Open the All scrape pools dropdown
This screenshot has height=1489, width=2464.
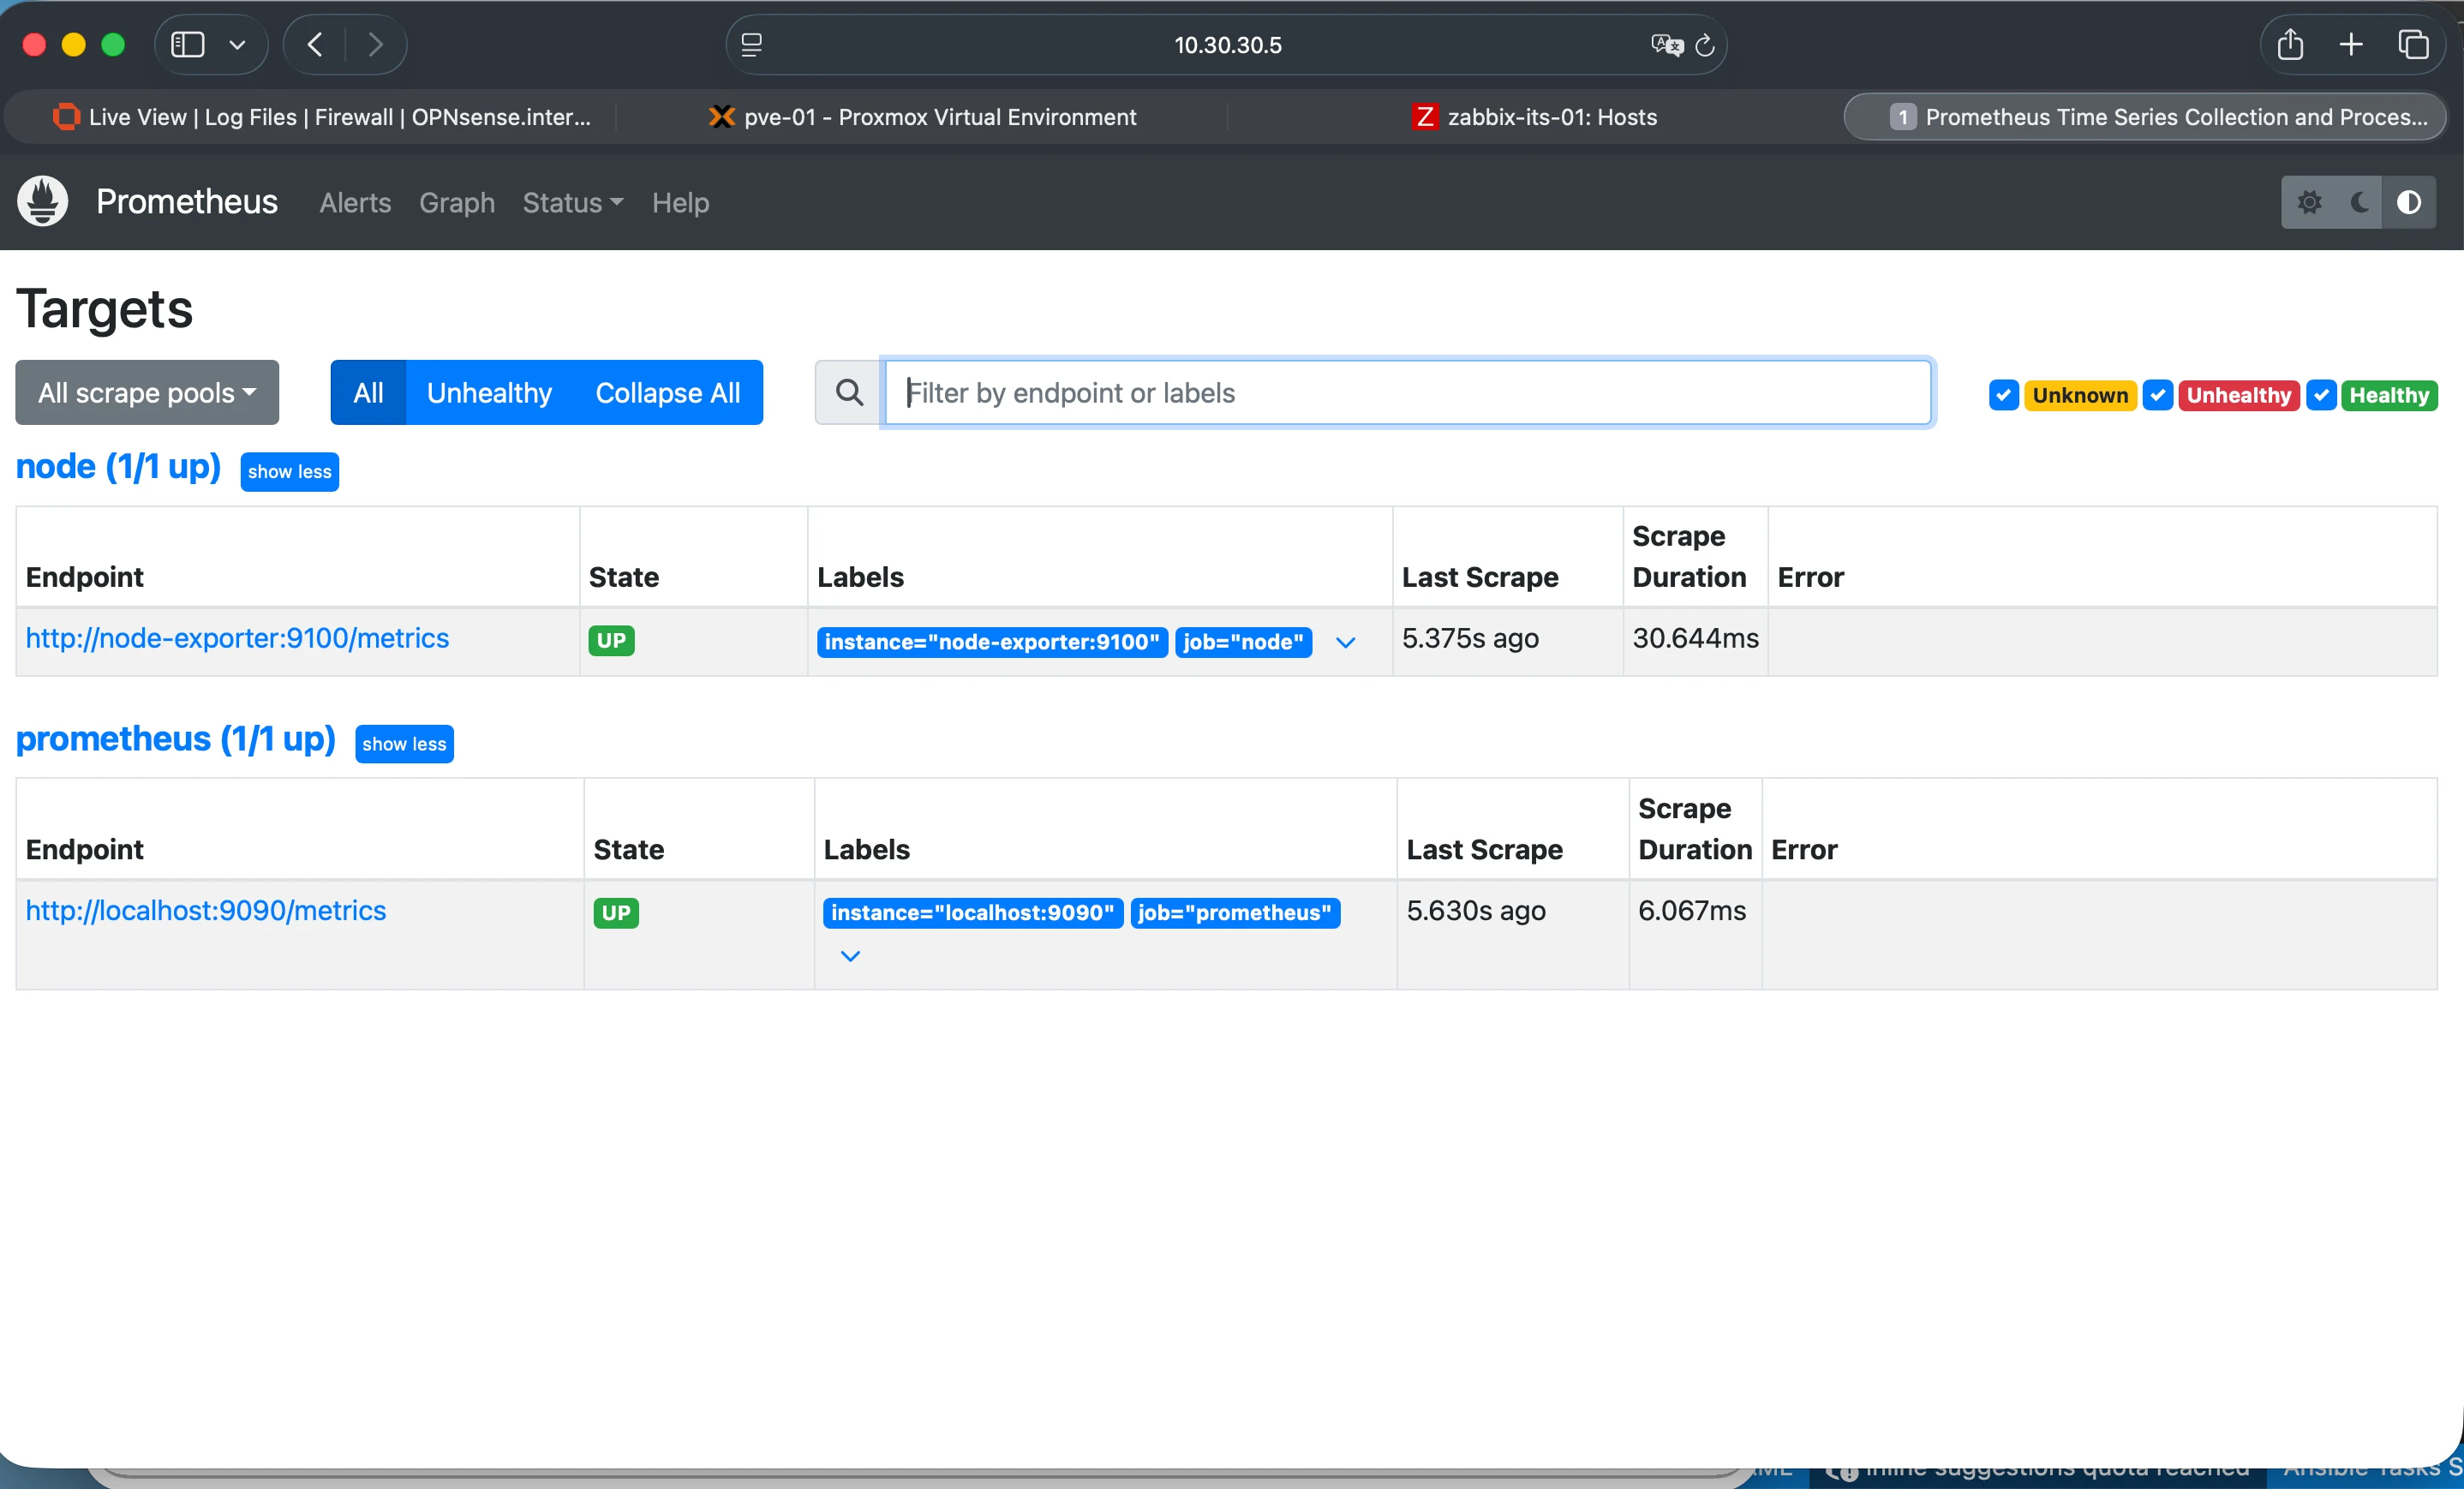(147, 392)
